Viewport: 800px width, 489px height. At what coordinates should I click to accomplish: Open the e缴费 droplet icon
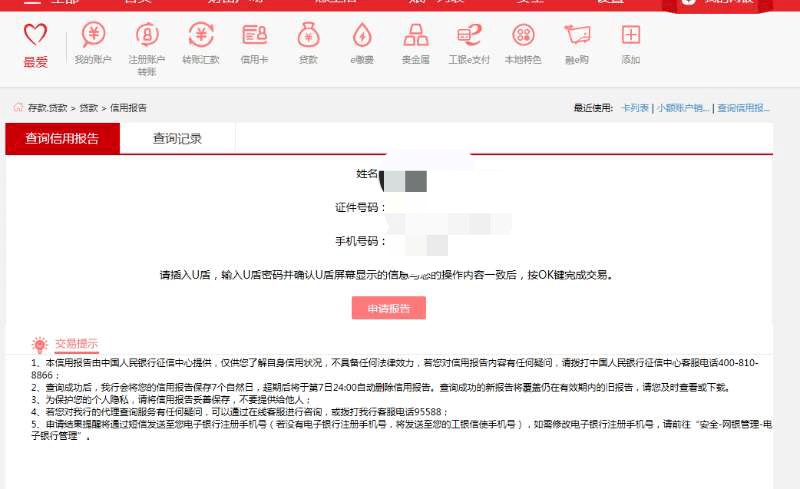pos(362,35)
